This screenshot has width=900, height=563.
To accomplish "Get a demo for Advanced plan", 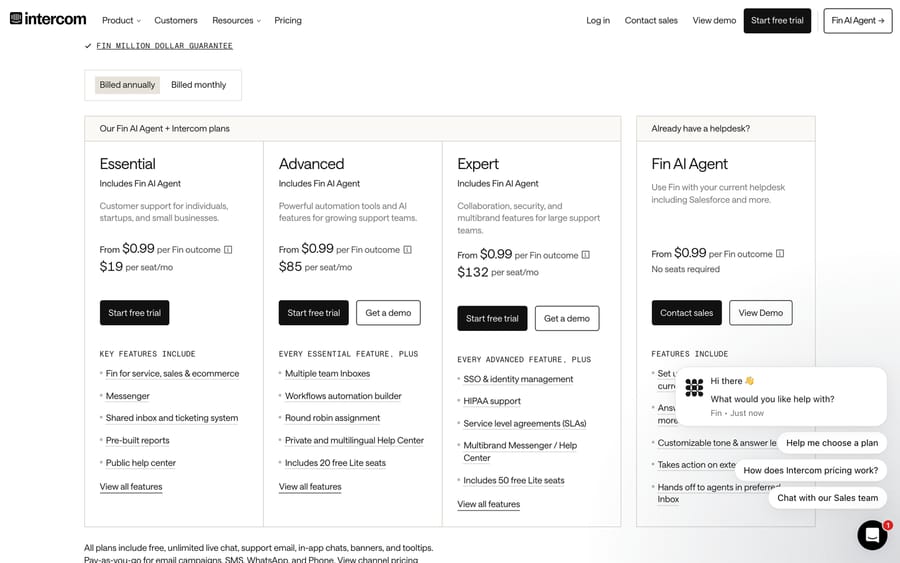I will [388, 313].
